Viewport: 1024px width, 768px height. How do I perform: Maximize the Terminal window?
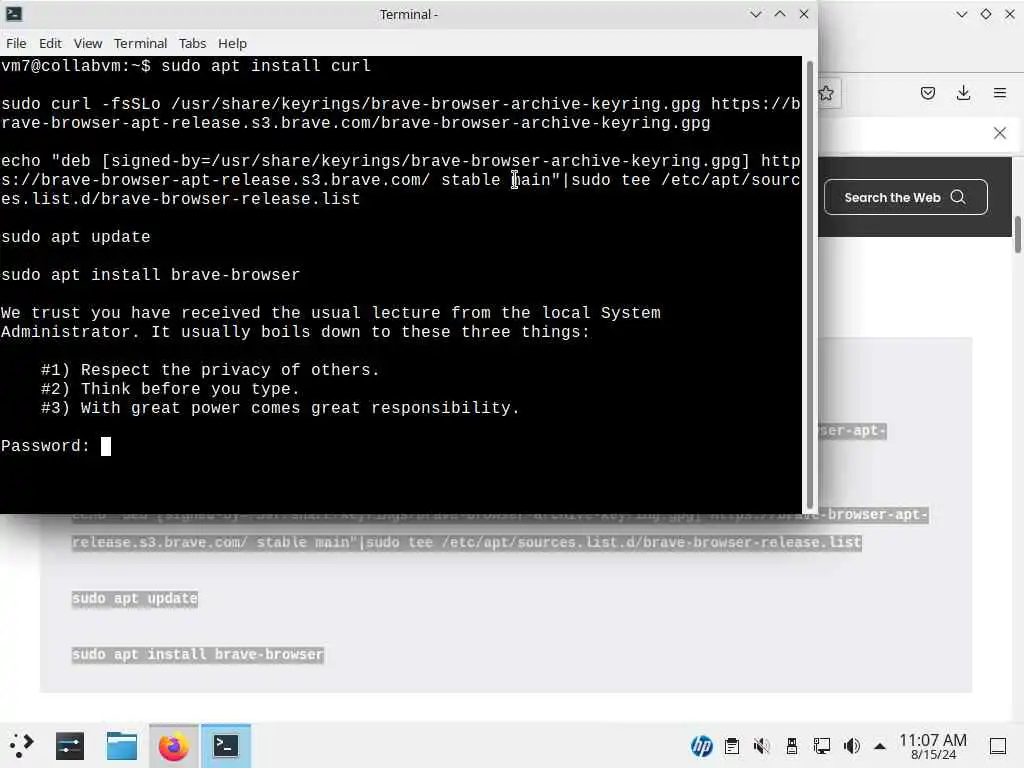tap(780, 14)
